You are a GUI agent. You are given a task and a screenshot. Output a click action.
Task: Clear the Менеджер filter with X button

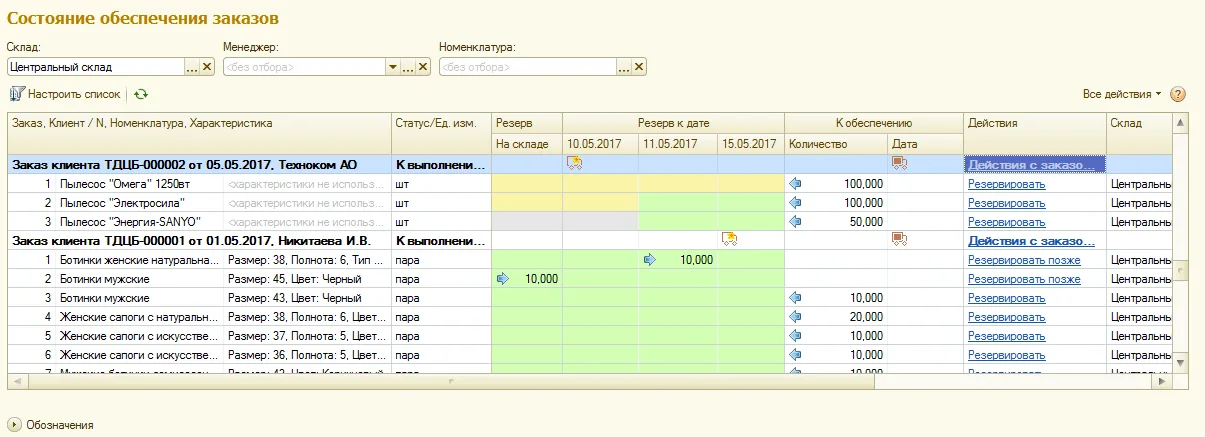tap(423, 67)
